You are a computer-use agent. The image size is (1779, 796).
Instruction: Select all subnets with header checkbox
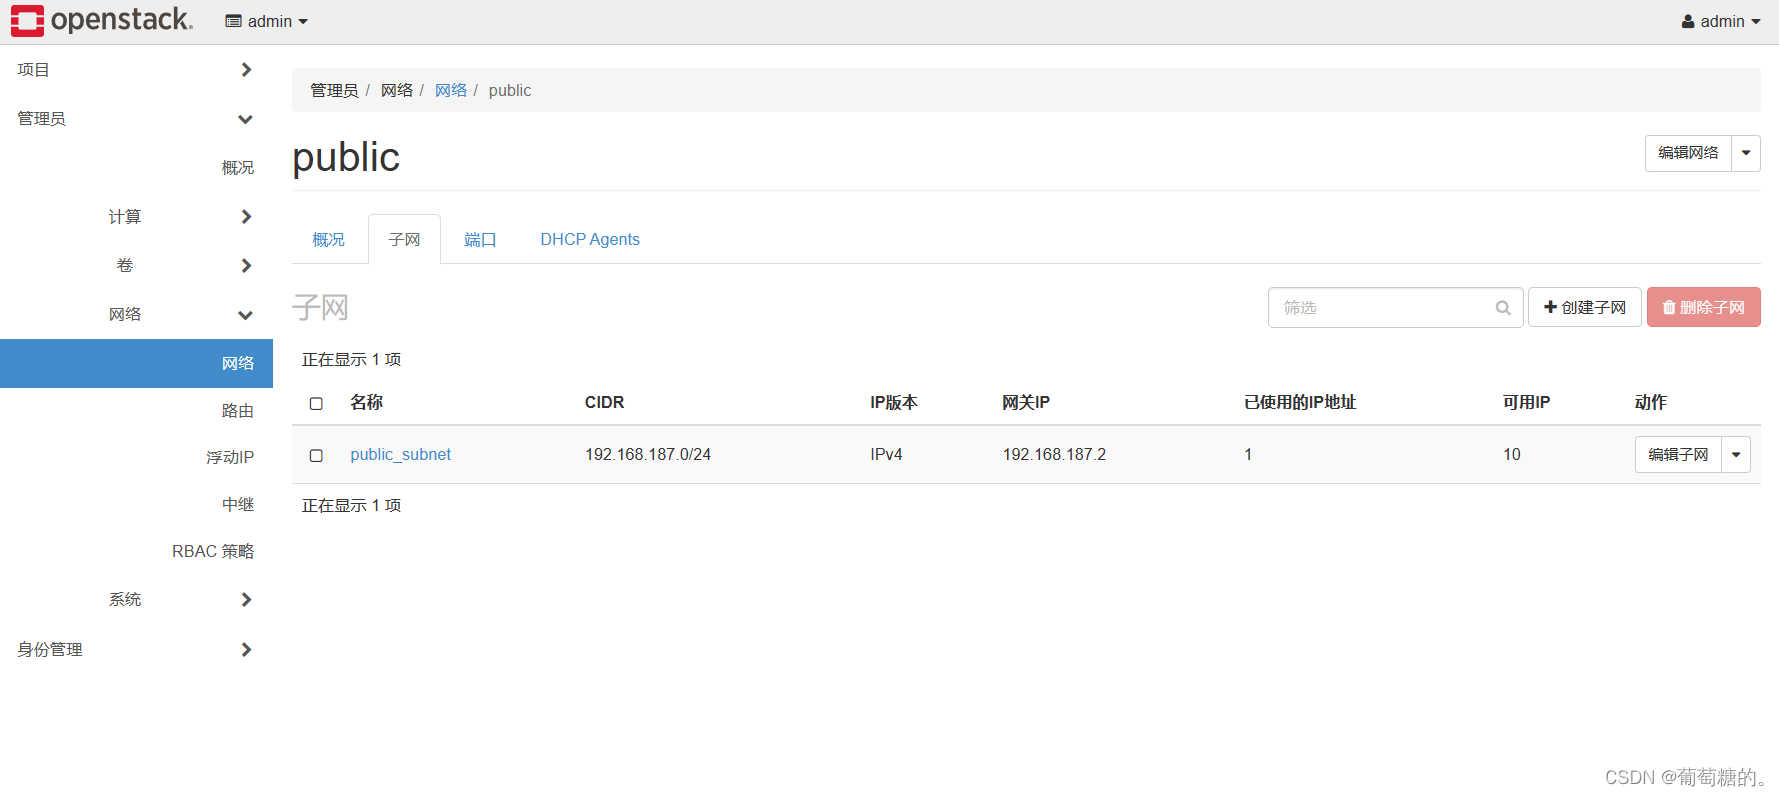point(316,403)
